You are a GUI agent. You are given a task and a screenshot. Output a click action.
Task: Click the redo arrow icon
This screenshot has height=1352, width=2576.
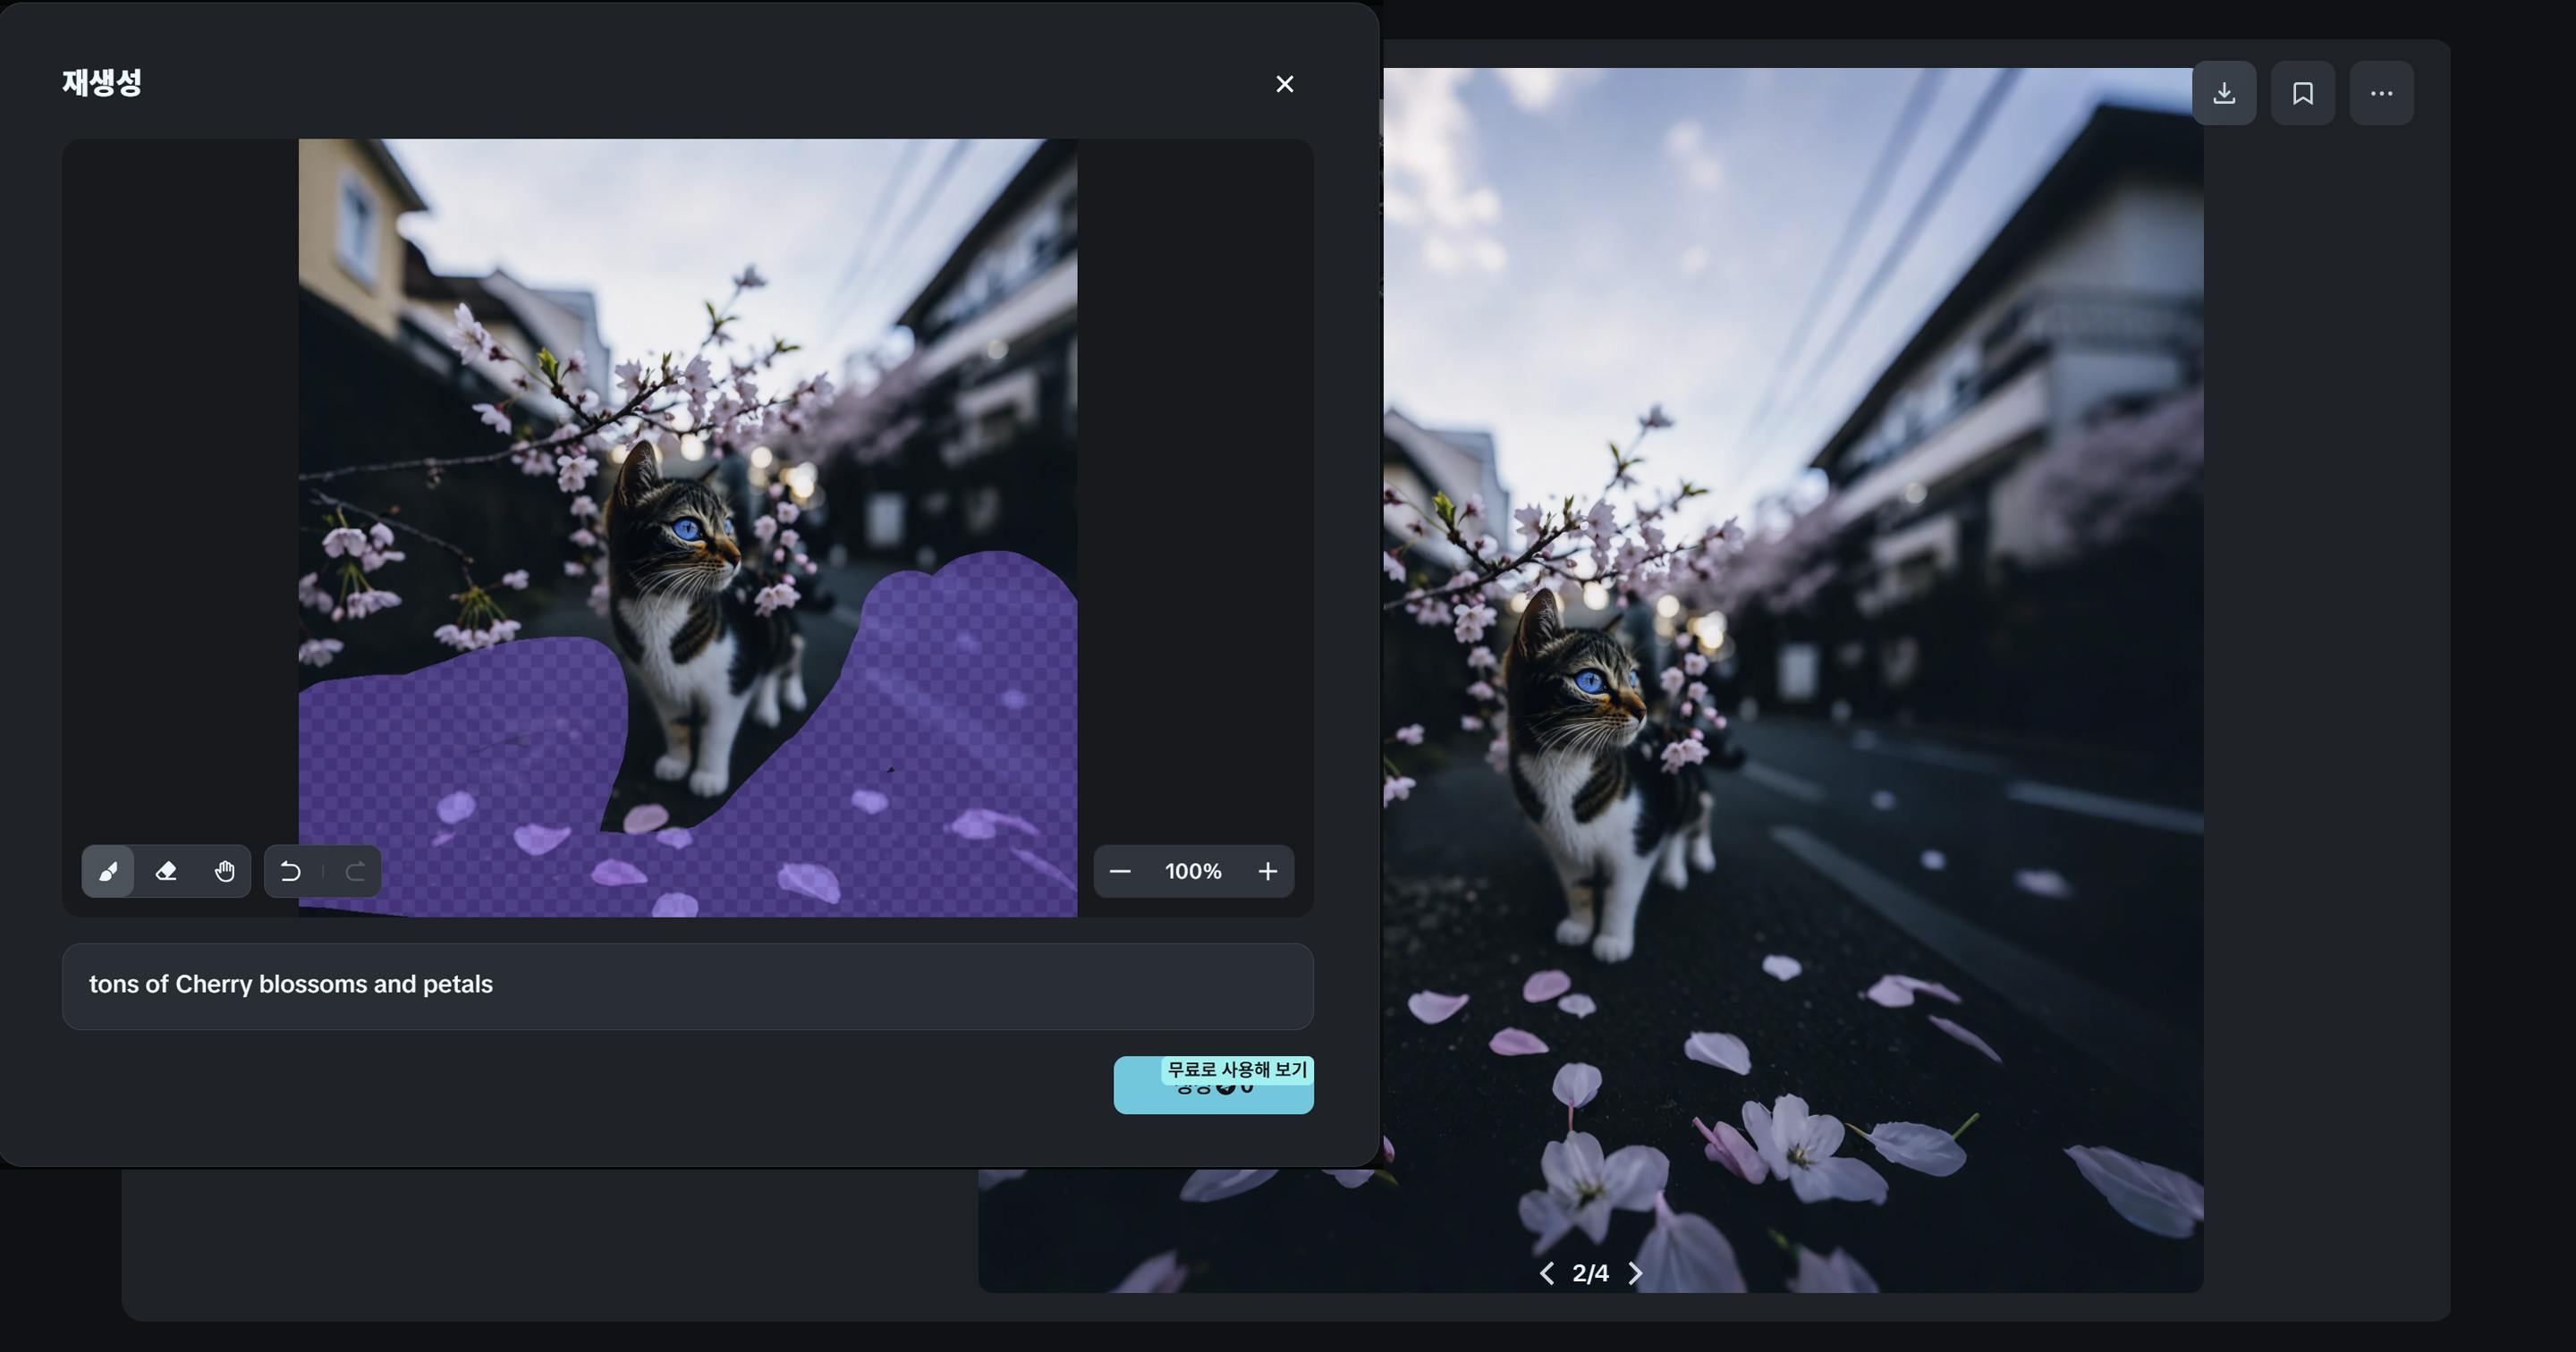[x=355, y=871]
